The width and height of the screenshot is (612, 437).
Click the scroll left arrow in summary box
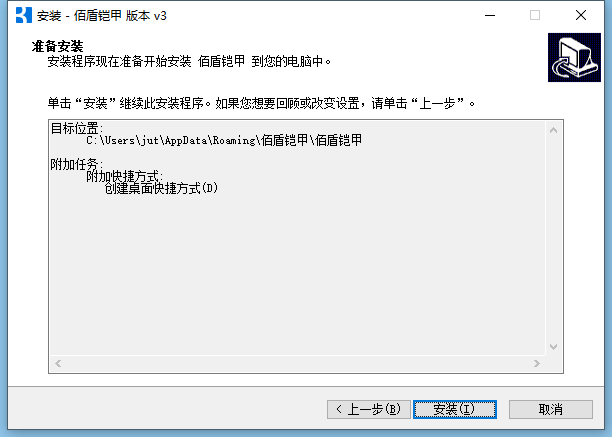click(x=58, y=364)
